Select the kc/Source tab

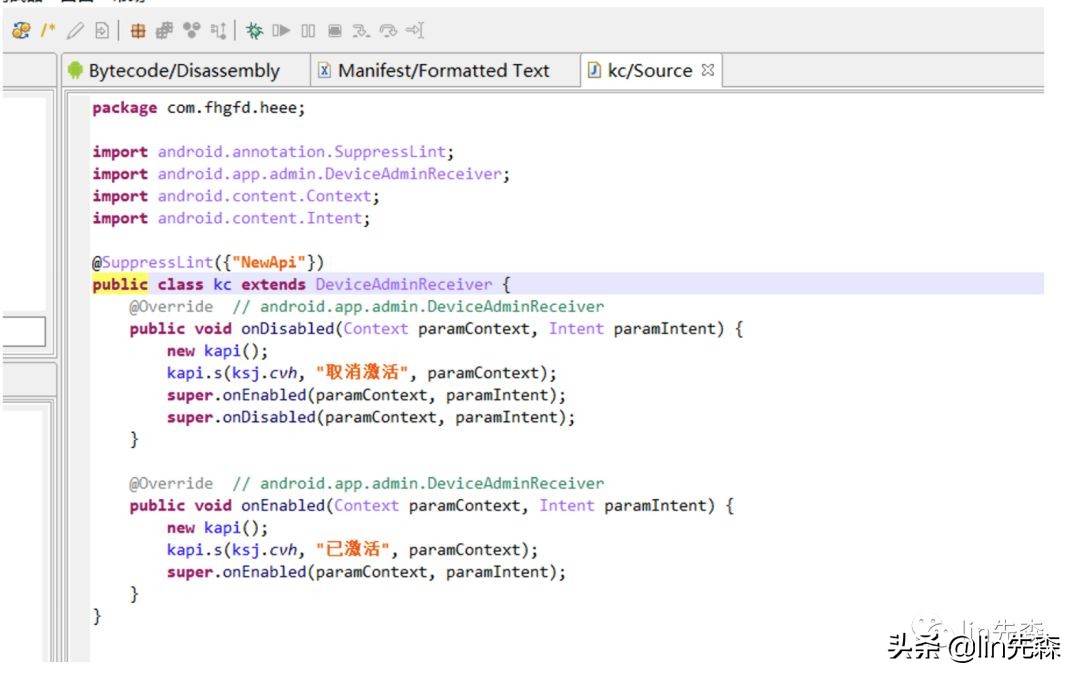click(648, 71)
